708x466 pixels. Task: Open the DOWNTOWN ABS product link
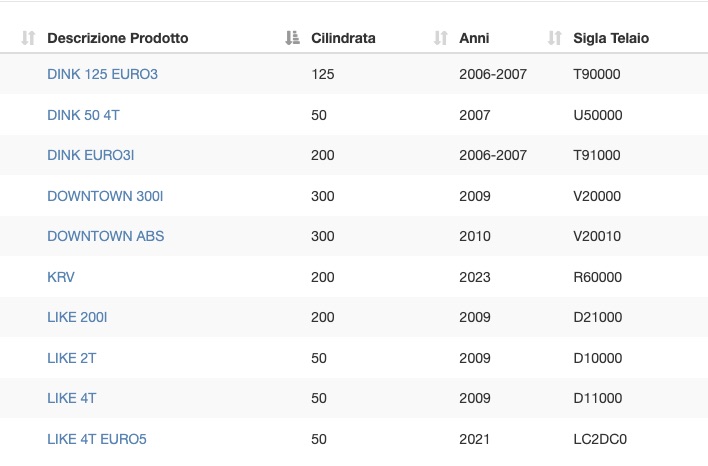(106, 236)
